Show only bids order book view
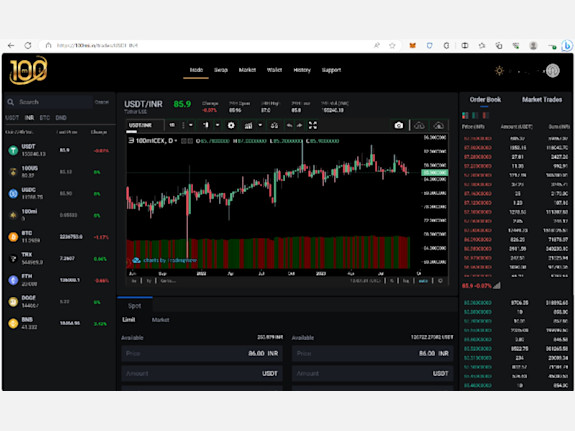This screenshot has width=575, height=431. coord(475,116)
